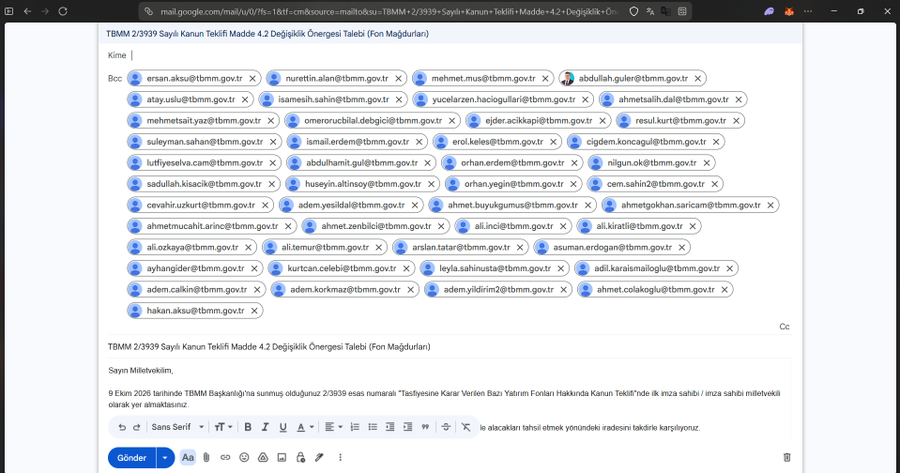Remove resul.kurt@tbmm.gov.tr recipient
Viewport: 900px width, 473px height.
pos(736,121)
